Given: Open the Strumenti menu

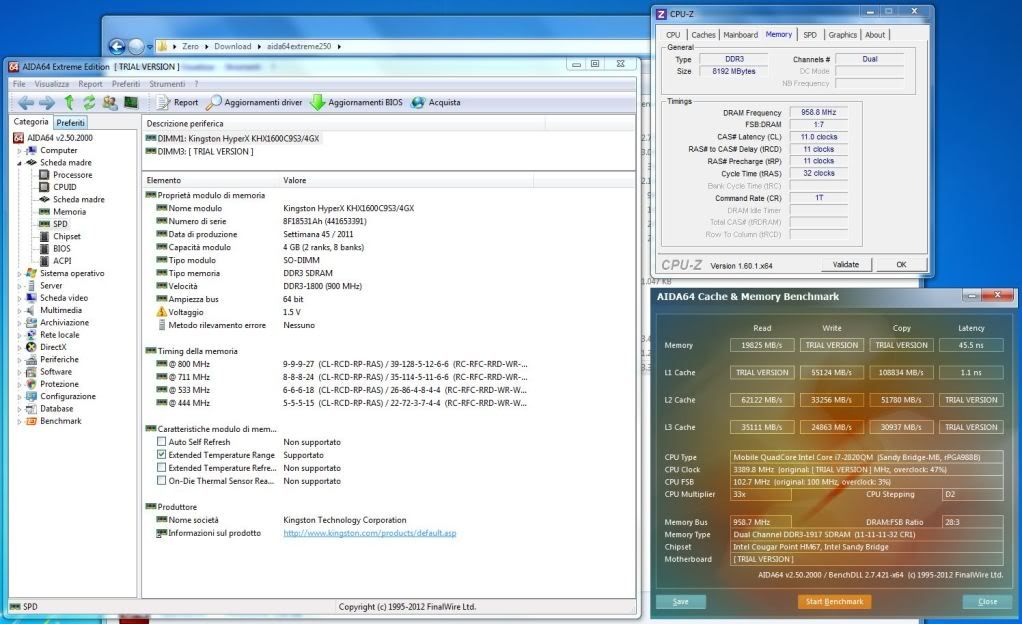Looking at the screenshot, I should (x=167, y=84).
